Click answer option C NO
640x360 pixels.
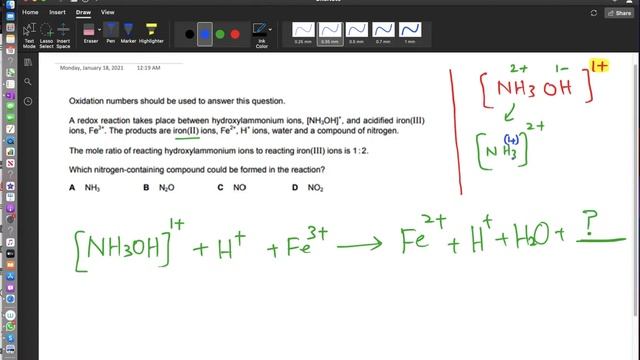(x=232, y=188)
